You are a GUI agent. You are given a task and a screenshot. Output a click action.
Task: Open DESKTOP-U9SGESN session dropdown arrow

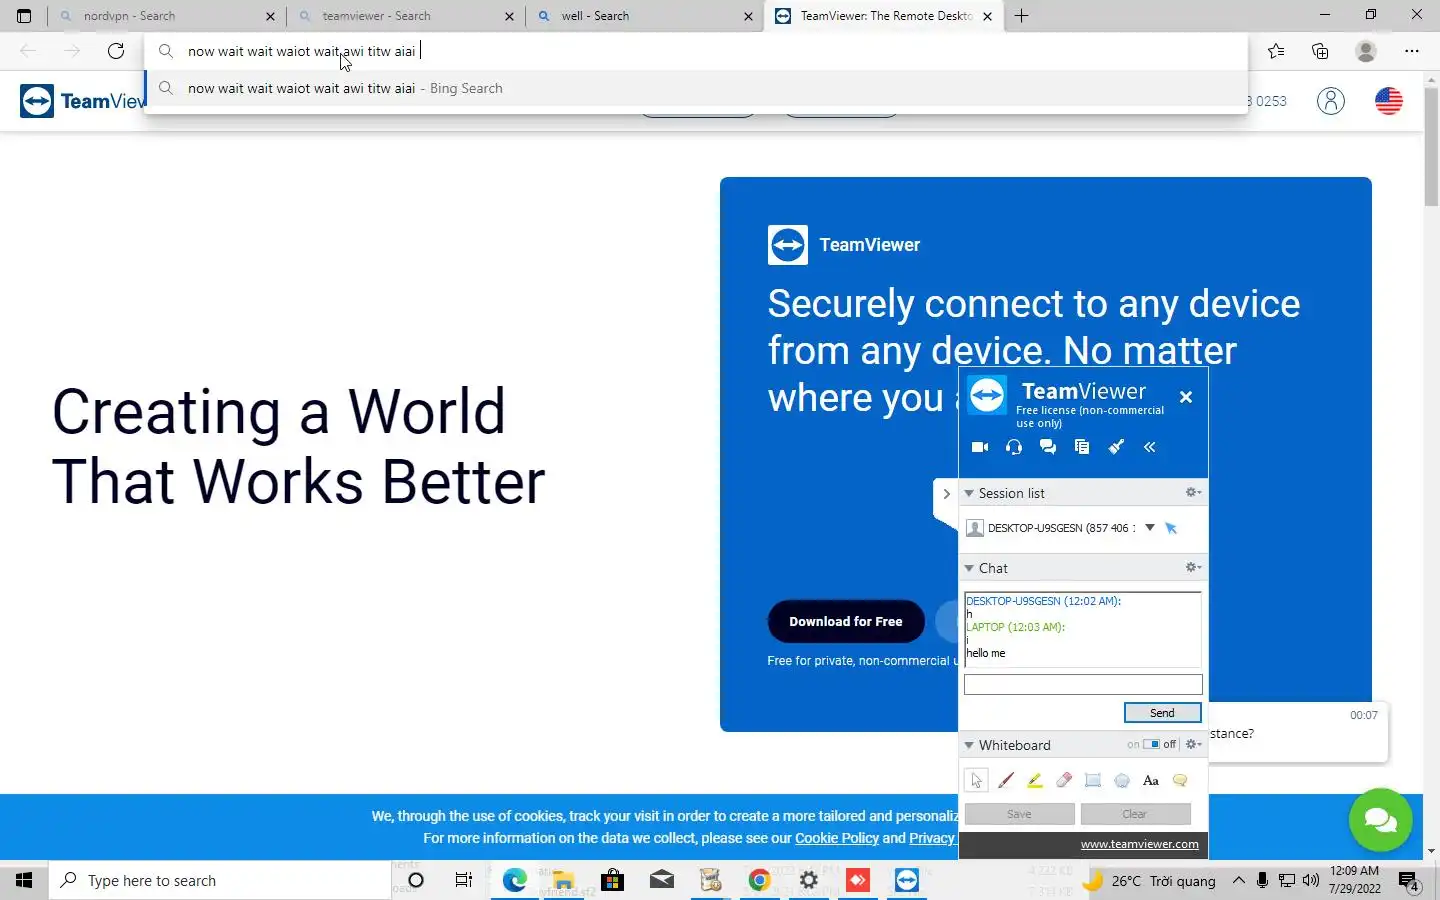coord(1150,528)
